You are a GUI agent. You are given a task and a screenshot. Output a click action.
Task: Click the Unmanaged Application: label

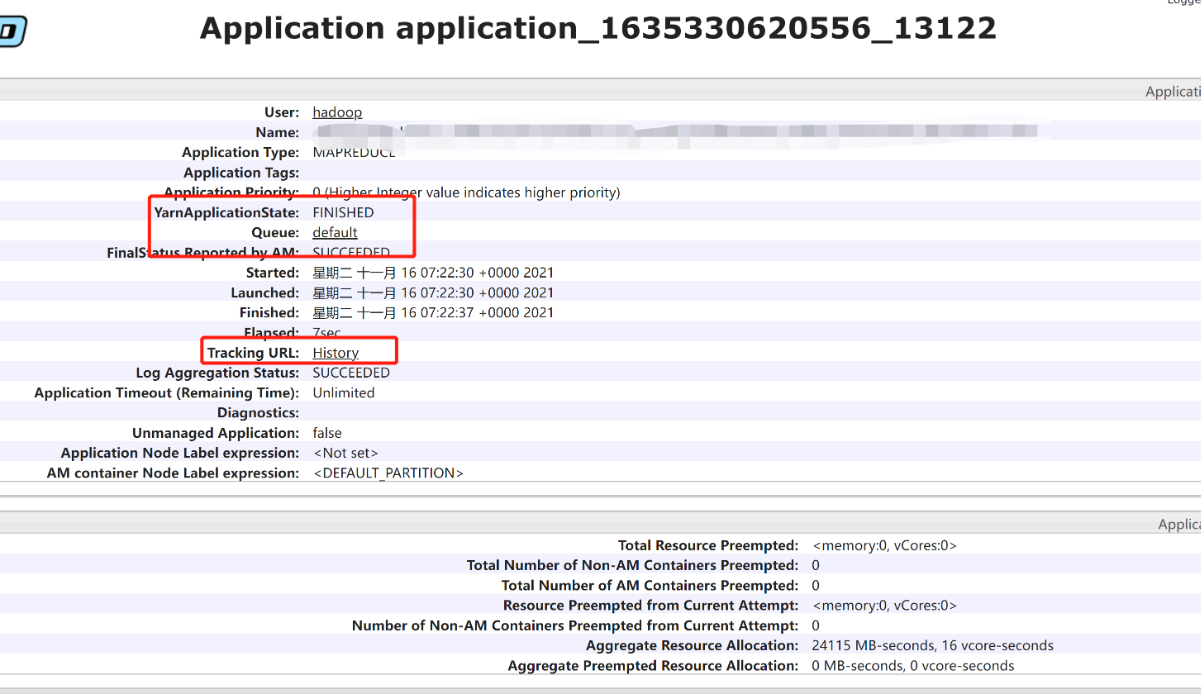tap(215, 433)
